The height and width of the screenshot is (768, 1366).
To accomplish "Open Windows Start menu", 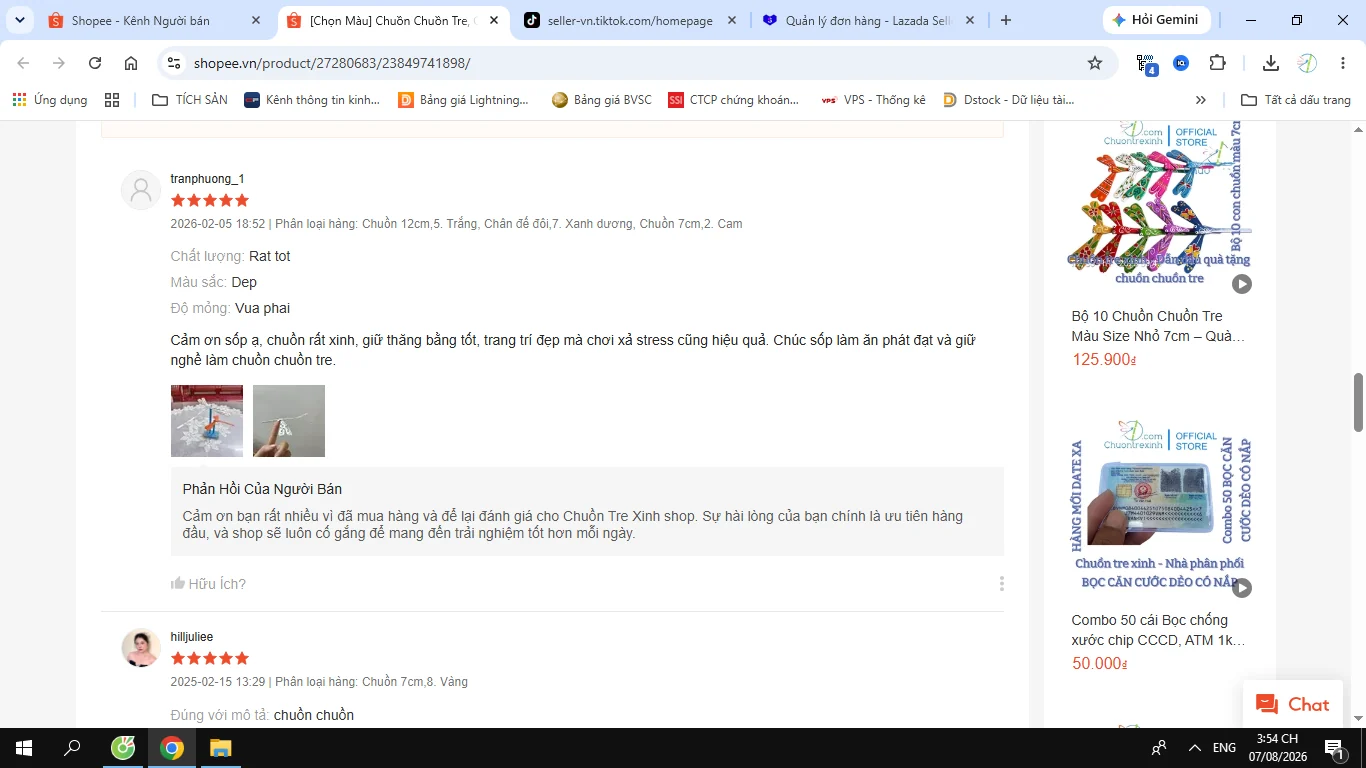I will click(x=23, y=748).
